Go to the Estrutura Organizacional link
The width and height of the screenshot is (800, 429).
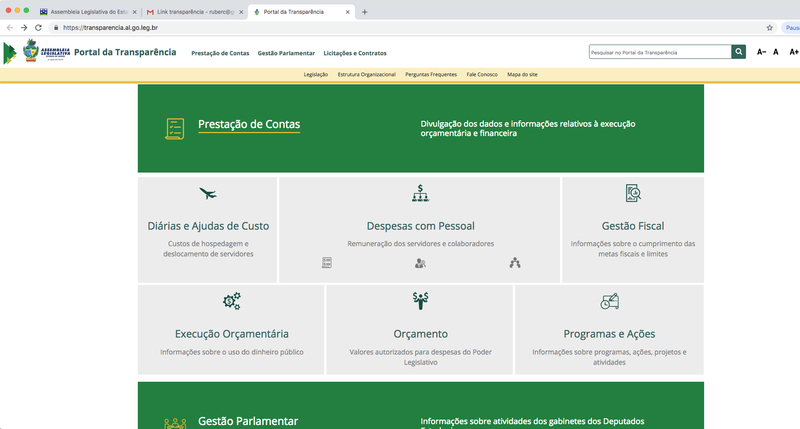367,75
